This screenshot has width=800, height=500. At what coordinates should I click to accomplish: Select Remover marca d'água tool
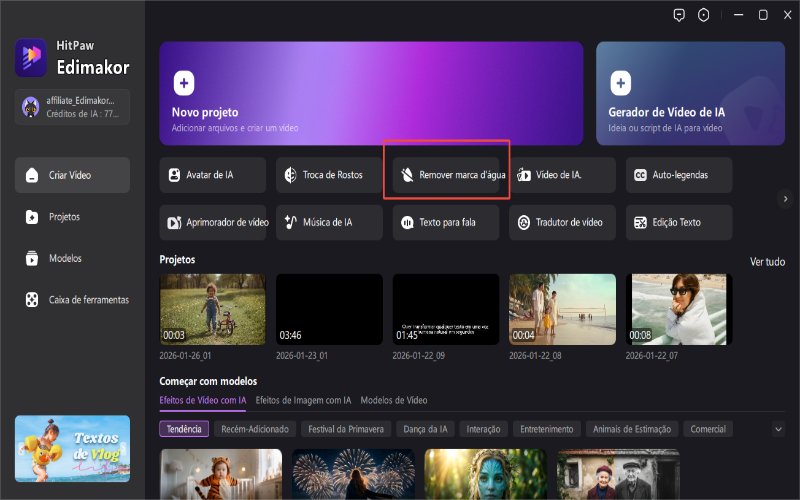click(x=447, y=175)
